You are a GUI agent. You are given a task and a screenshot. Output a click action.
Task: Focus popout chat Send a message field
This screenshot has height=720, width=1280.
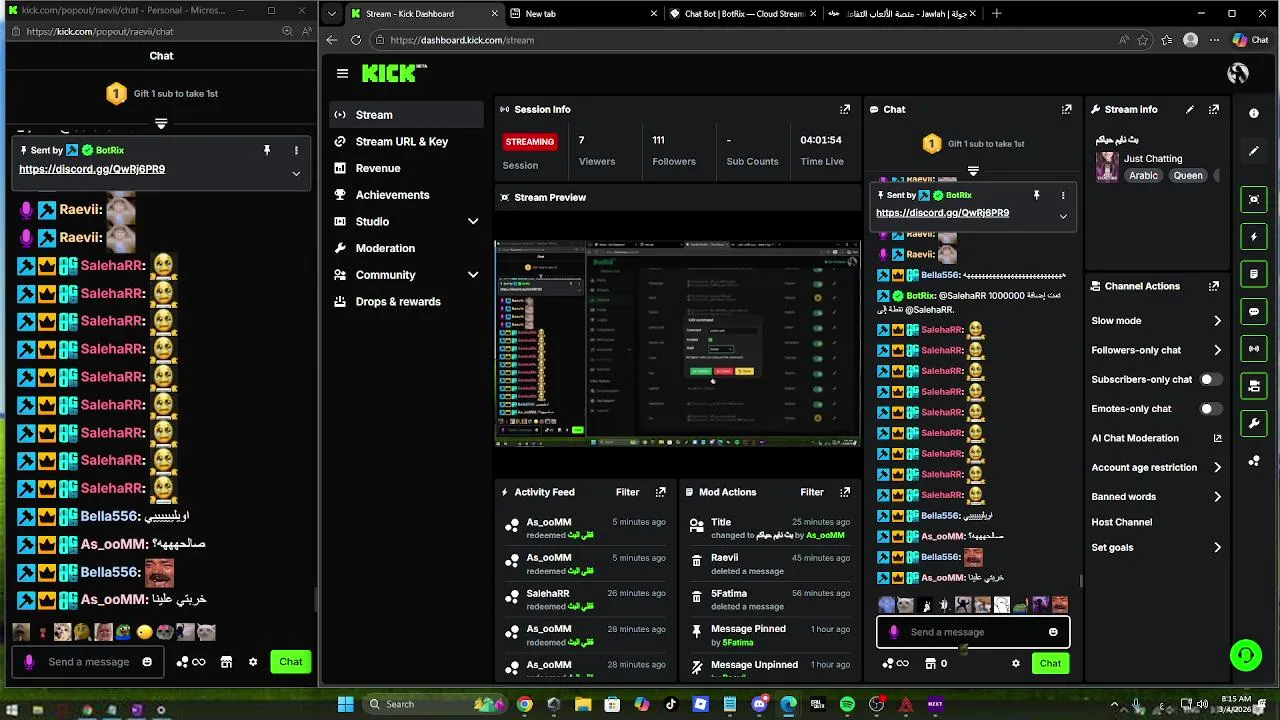click(89, 662)
